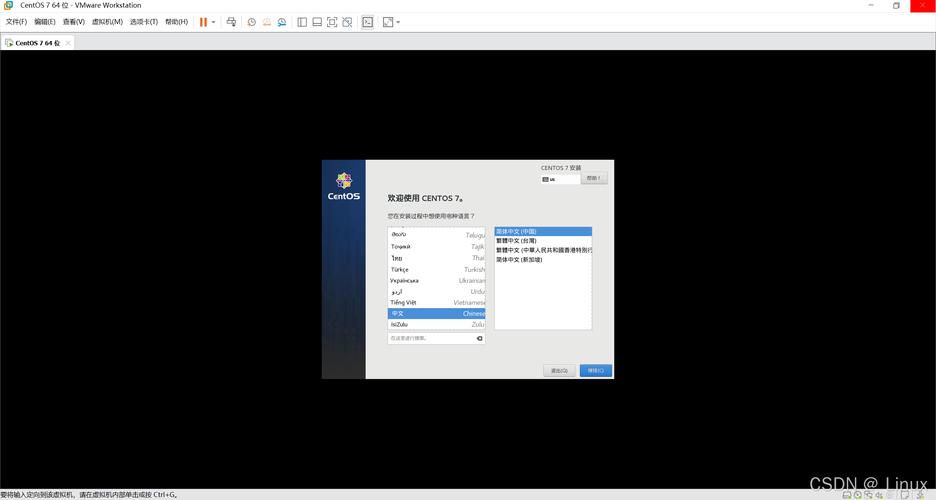Viewport: 936px width, 500px height.
Task: Click the language search input field
Action: [x=430, y=338]
